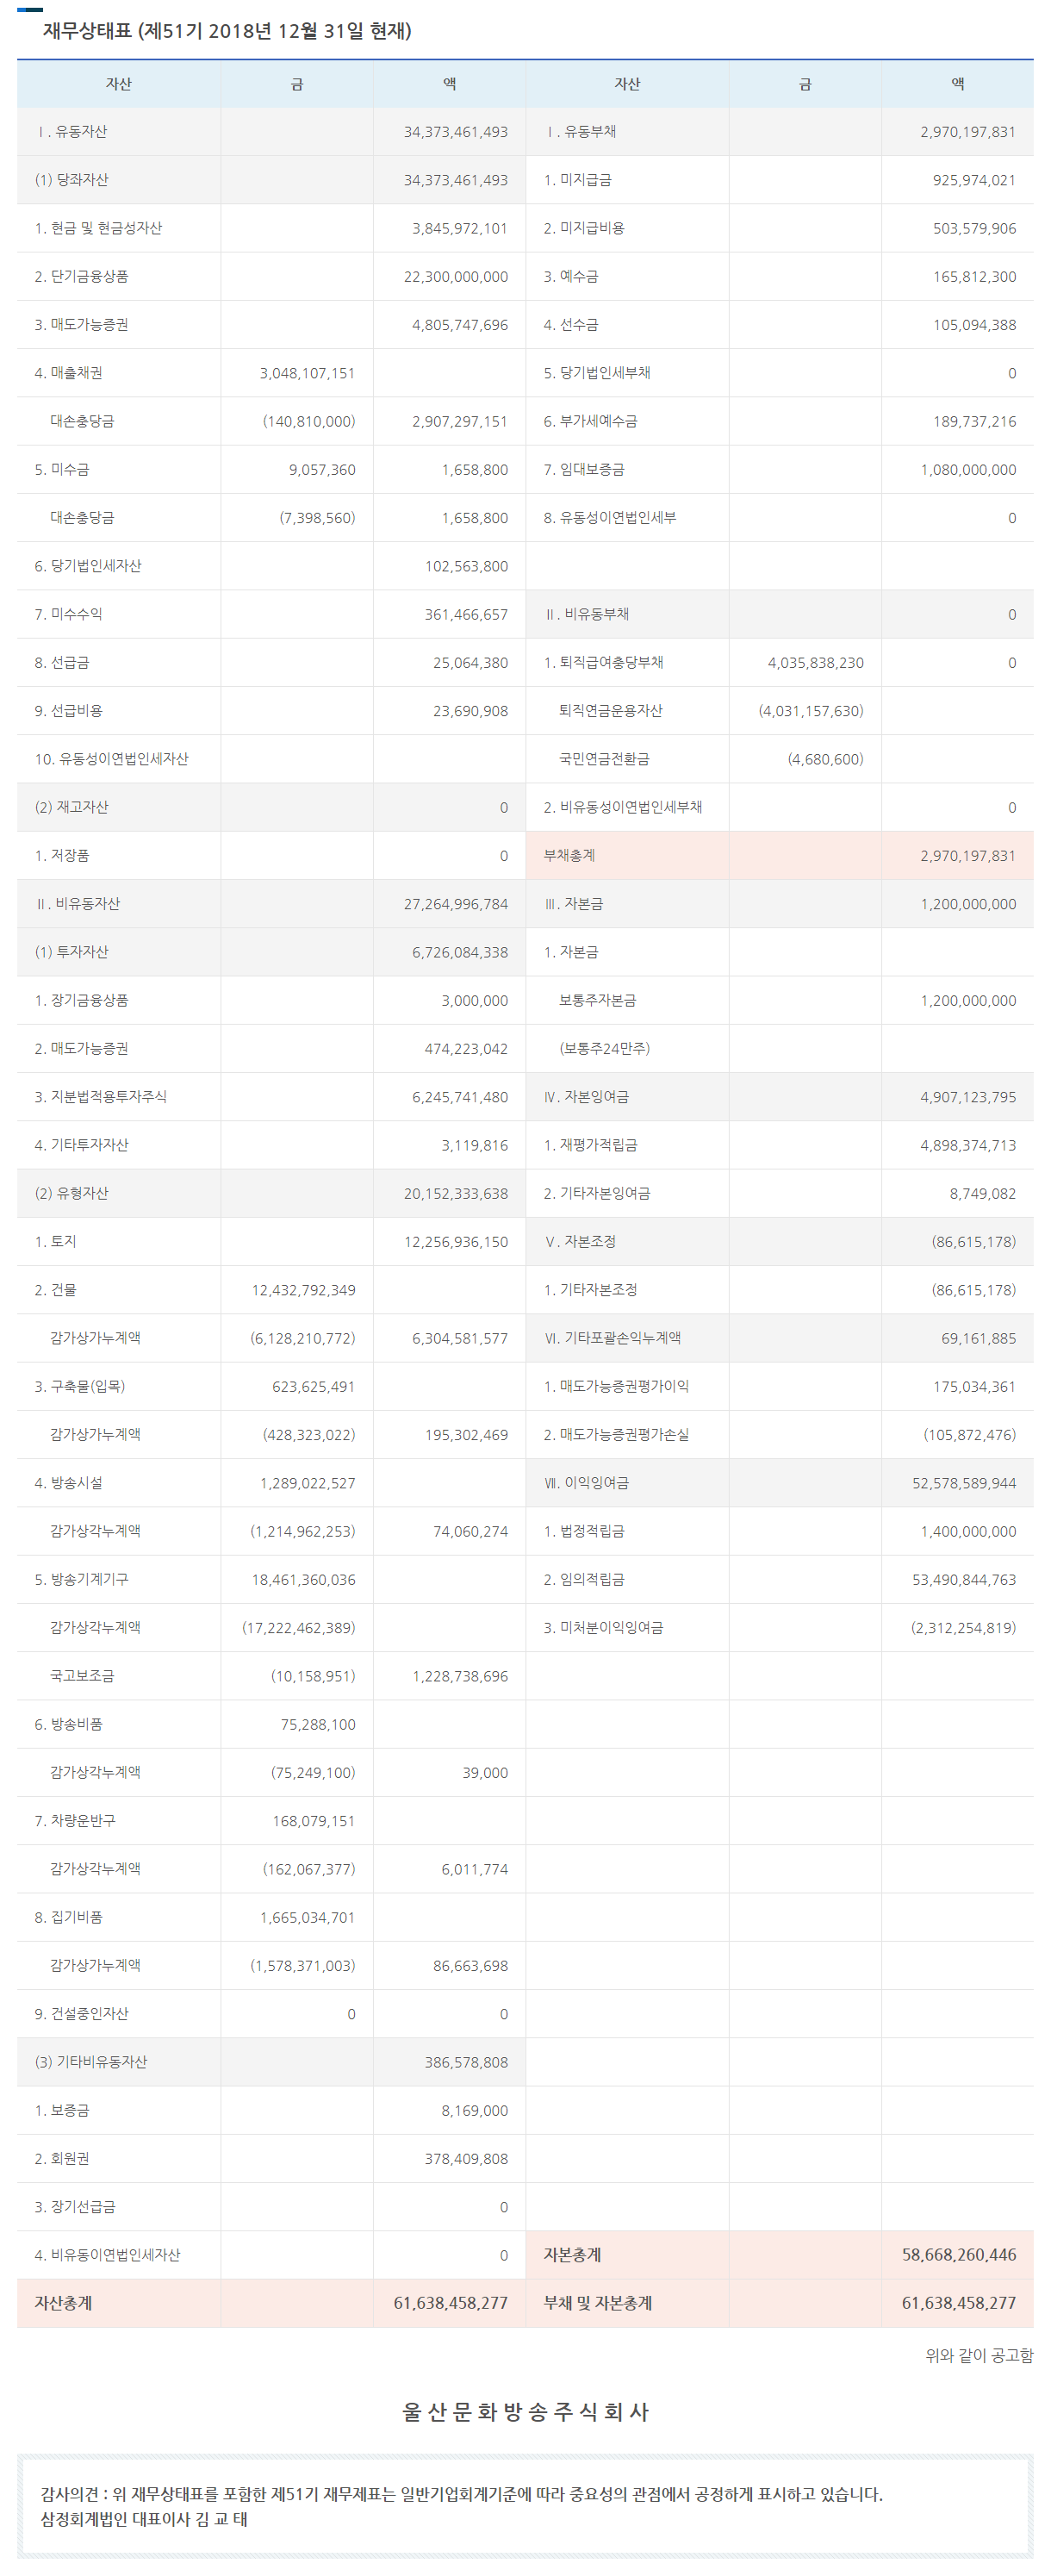
Task: Select the 임의적립금 amount 53,490,844,763
Action: pyautogui.click(x=963, y=1580)
